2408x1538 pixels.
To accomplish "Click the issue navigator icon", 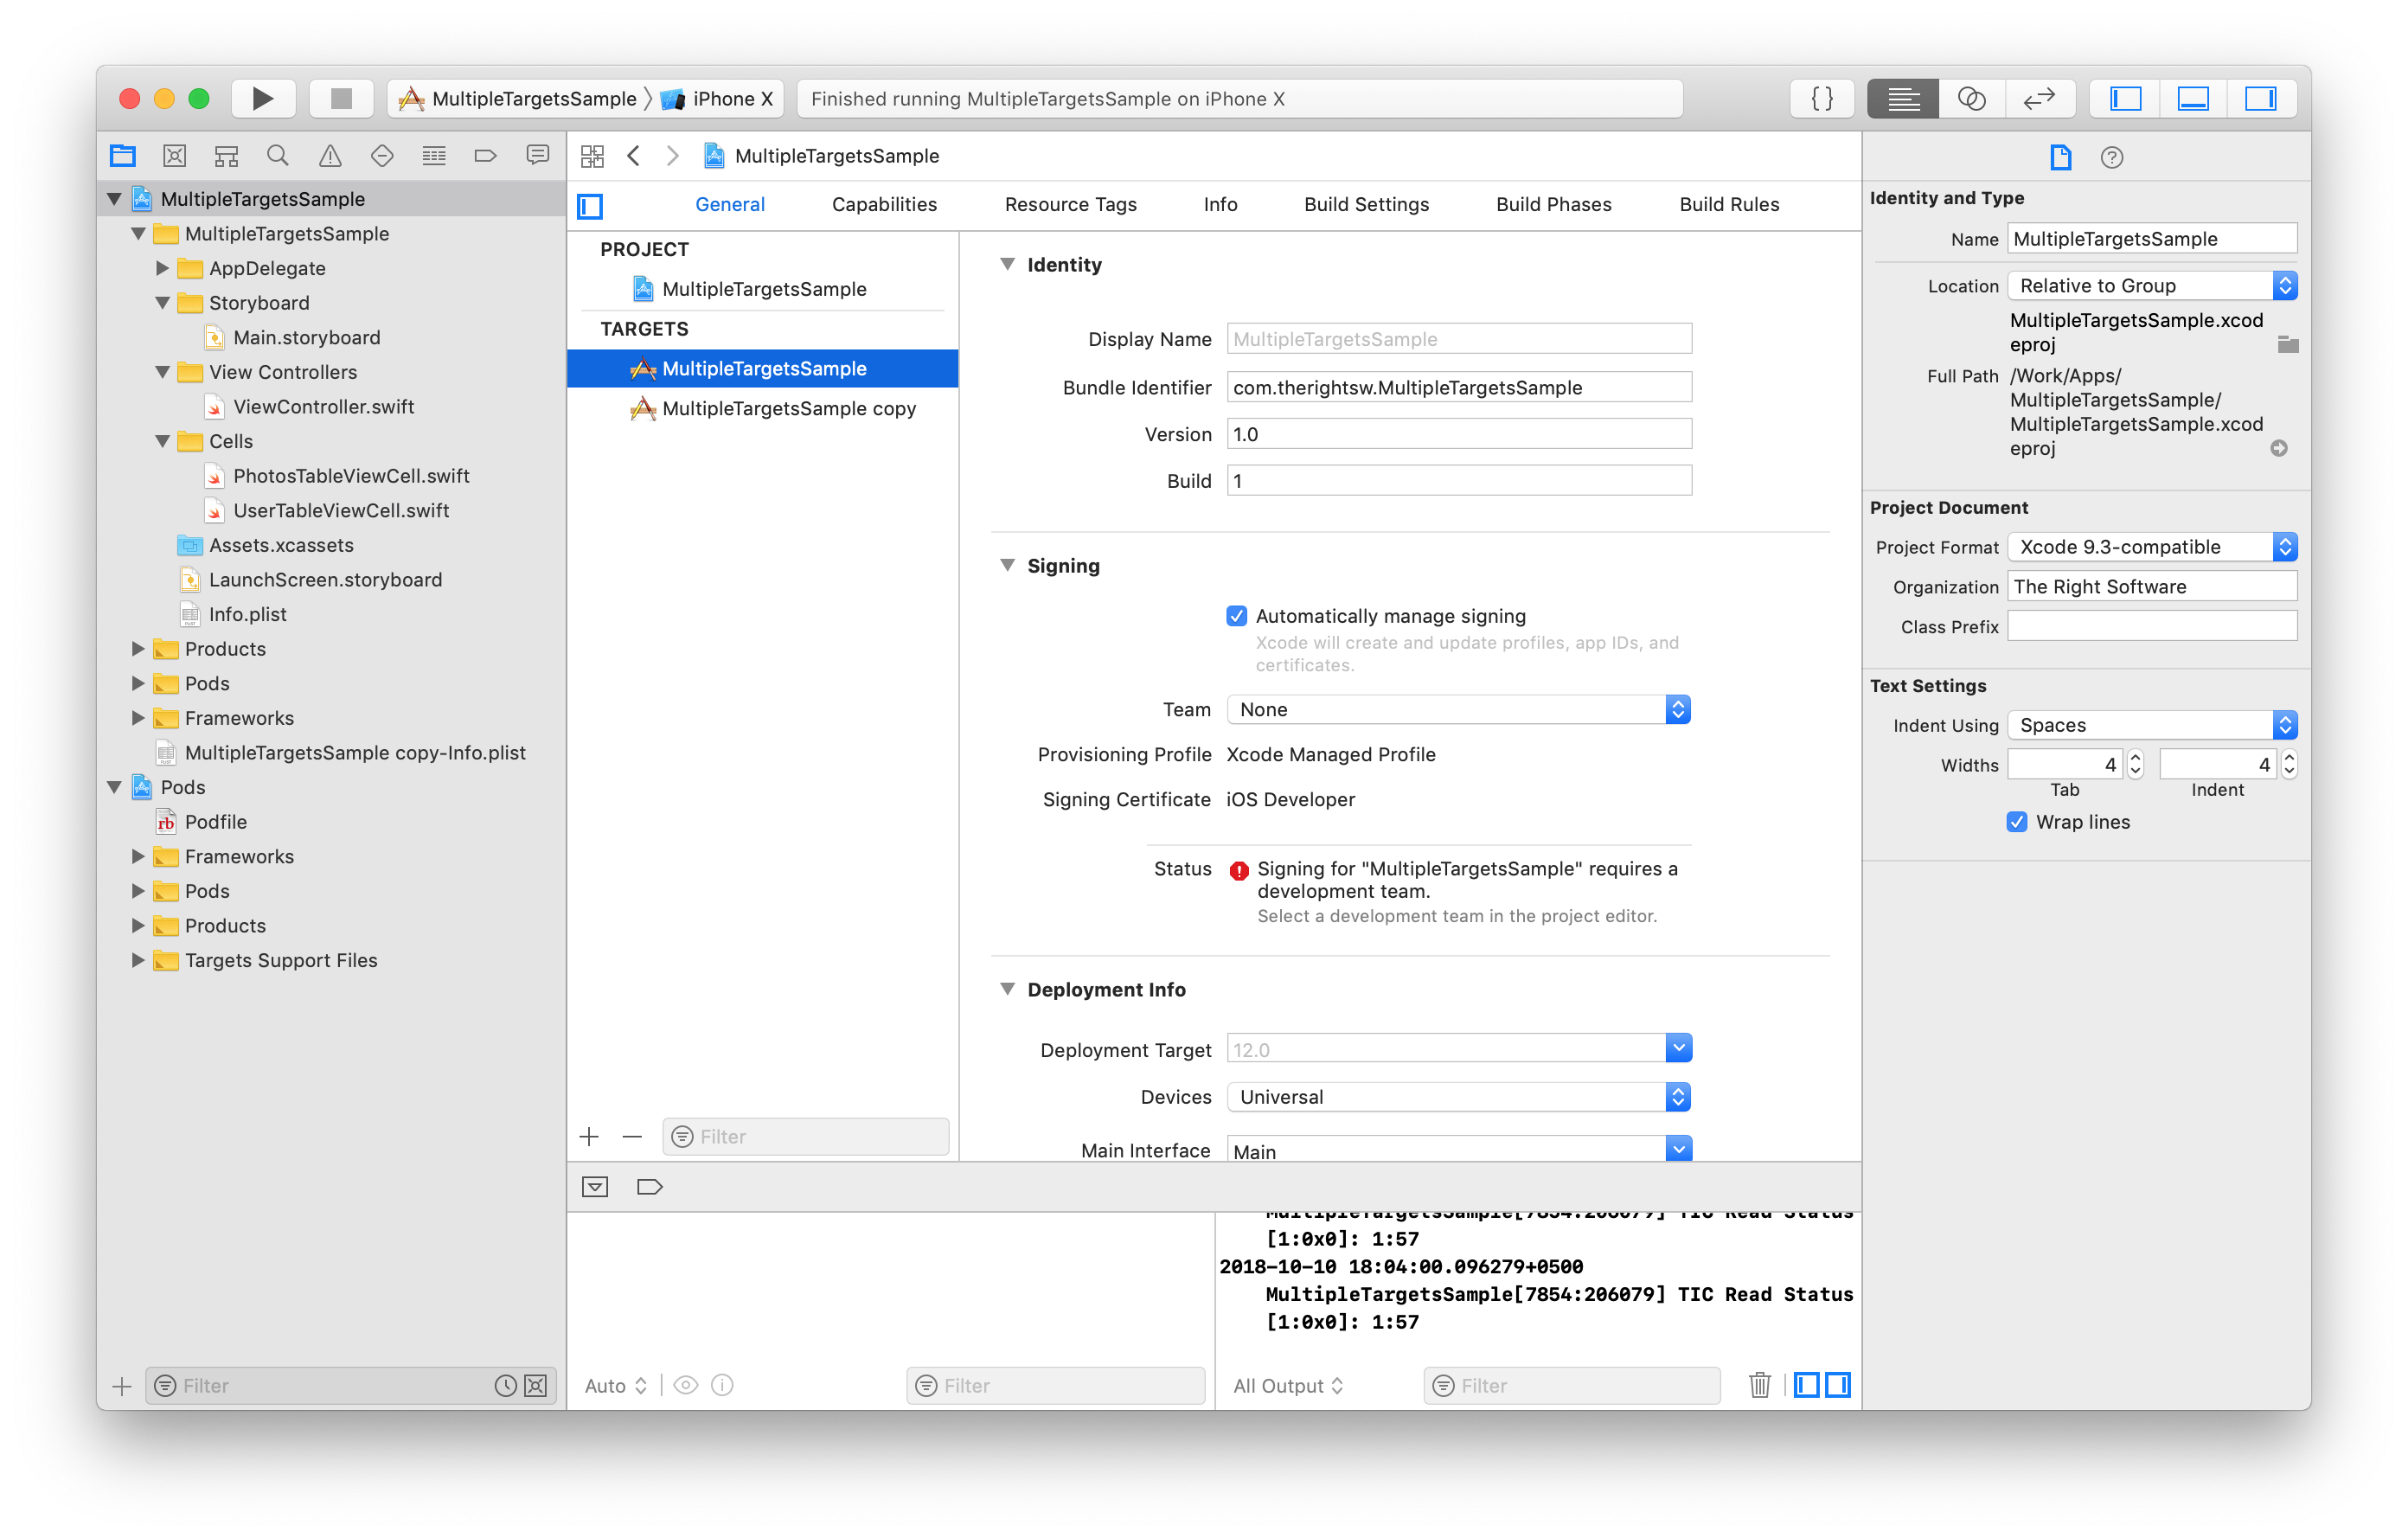I will (x=330, y=157).
